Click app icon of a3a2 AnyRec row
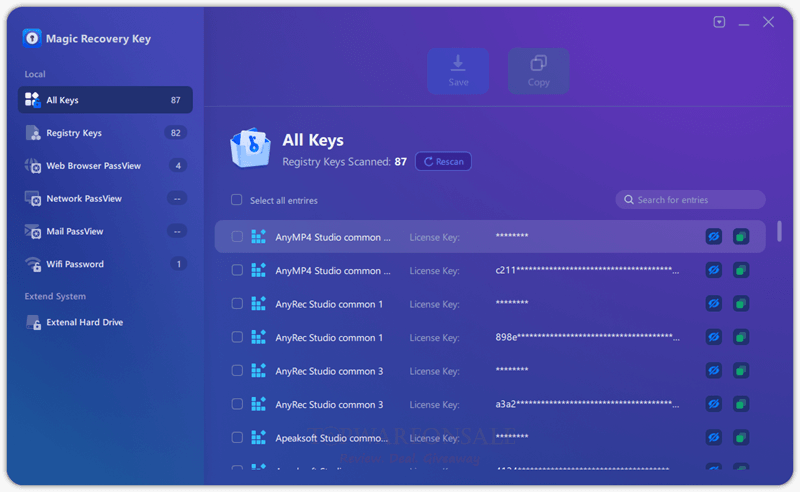This screenshot has height=492, width=800. click(x=258, y=404)
